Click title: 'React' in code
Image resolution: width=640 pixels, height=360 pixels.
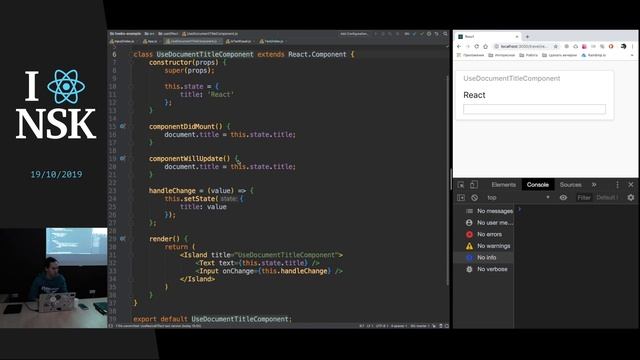point(207,94)
